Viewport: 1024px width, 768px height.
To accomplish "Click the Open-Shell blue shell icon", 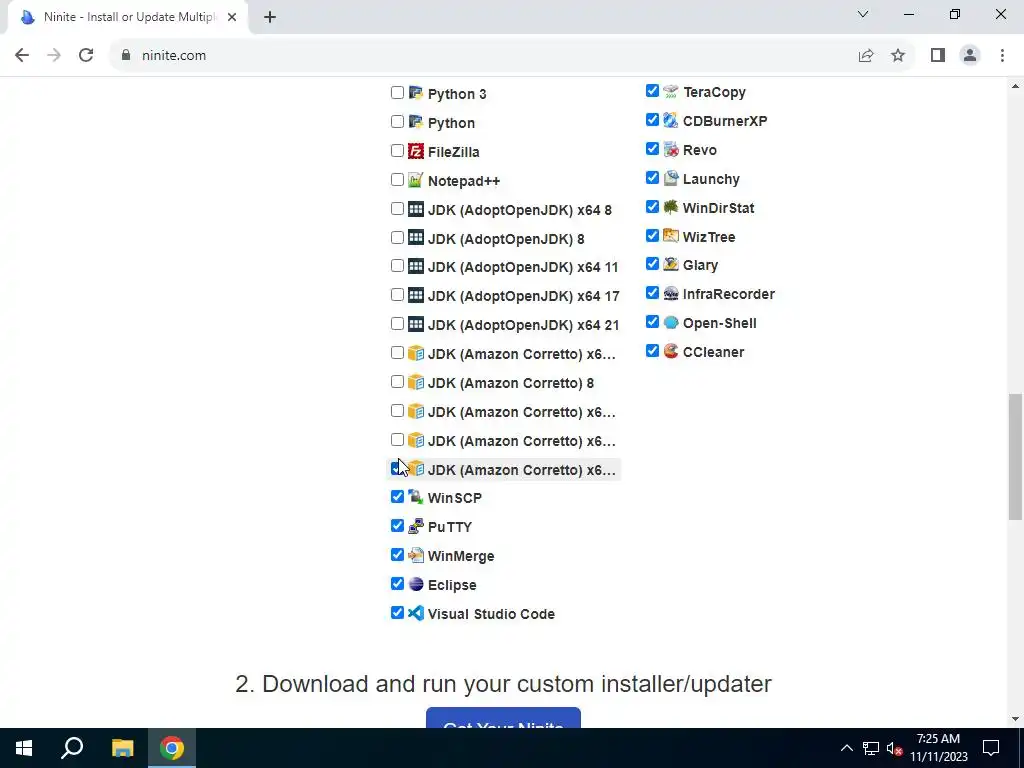I will click(671, 322).
